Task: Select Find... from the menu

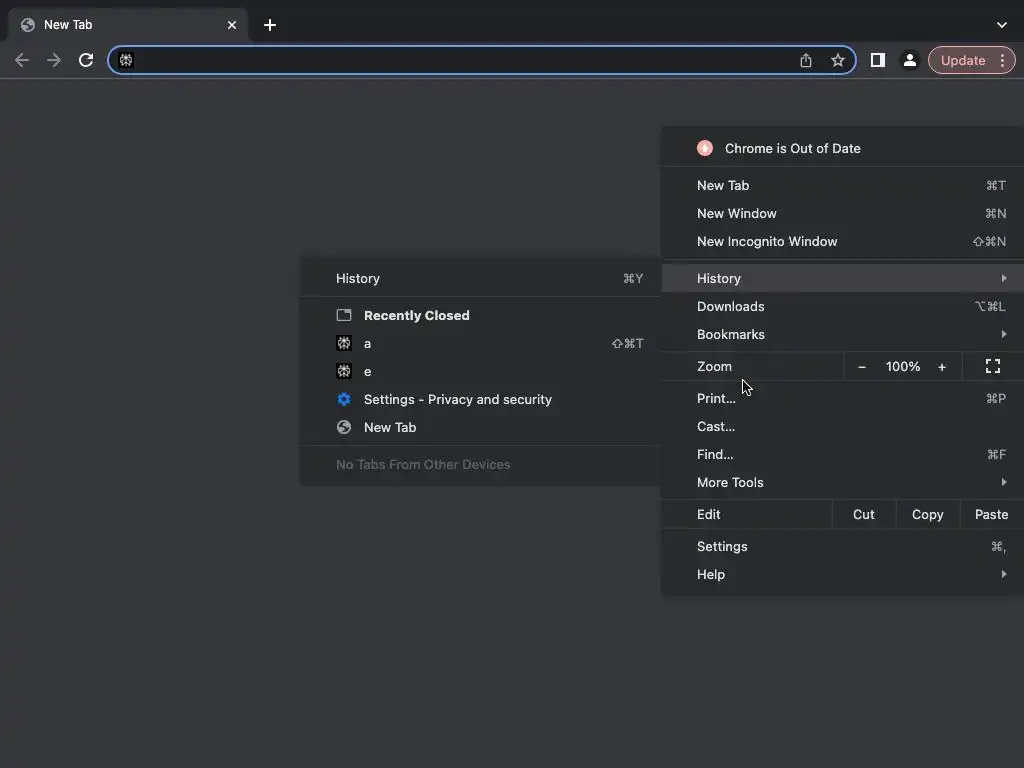Action: tap(842, 455)
